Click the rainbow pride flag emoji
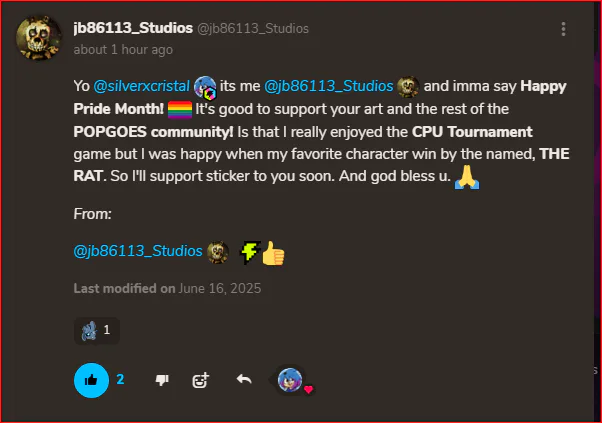This screenshot has width=602, height=423. (x=180, y=109)
